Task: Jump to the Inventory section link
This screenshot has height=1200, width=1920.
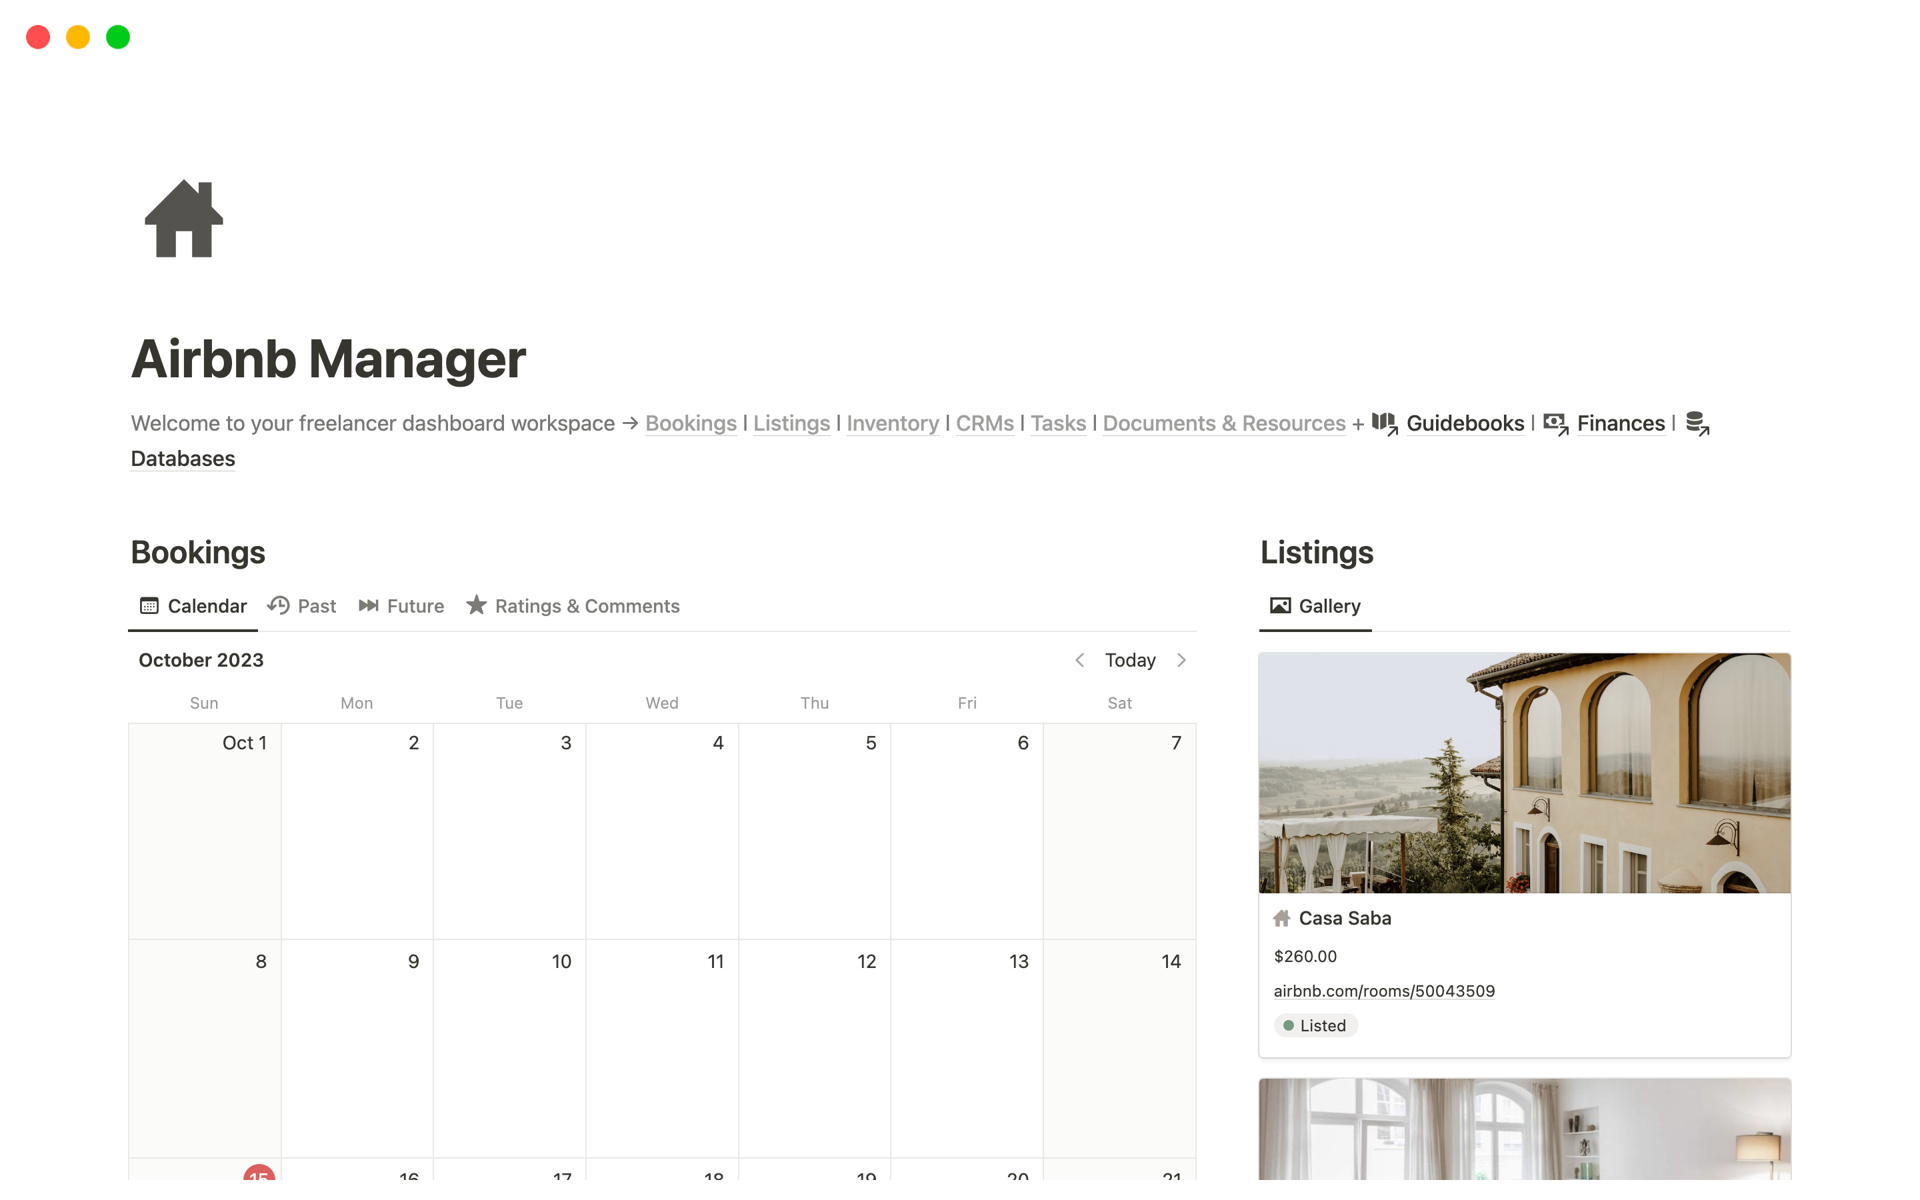Action: 892,424
